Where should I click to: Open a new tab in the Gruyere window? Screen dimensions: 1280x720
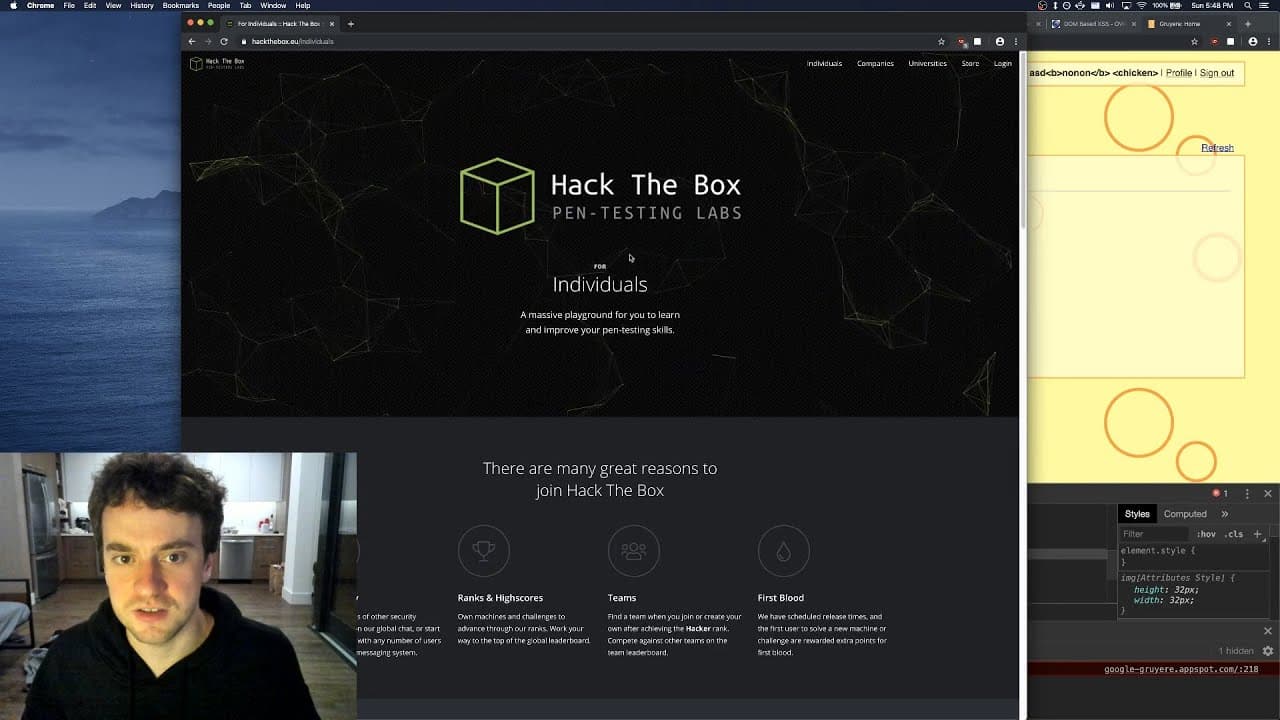coord(1247,23)
